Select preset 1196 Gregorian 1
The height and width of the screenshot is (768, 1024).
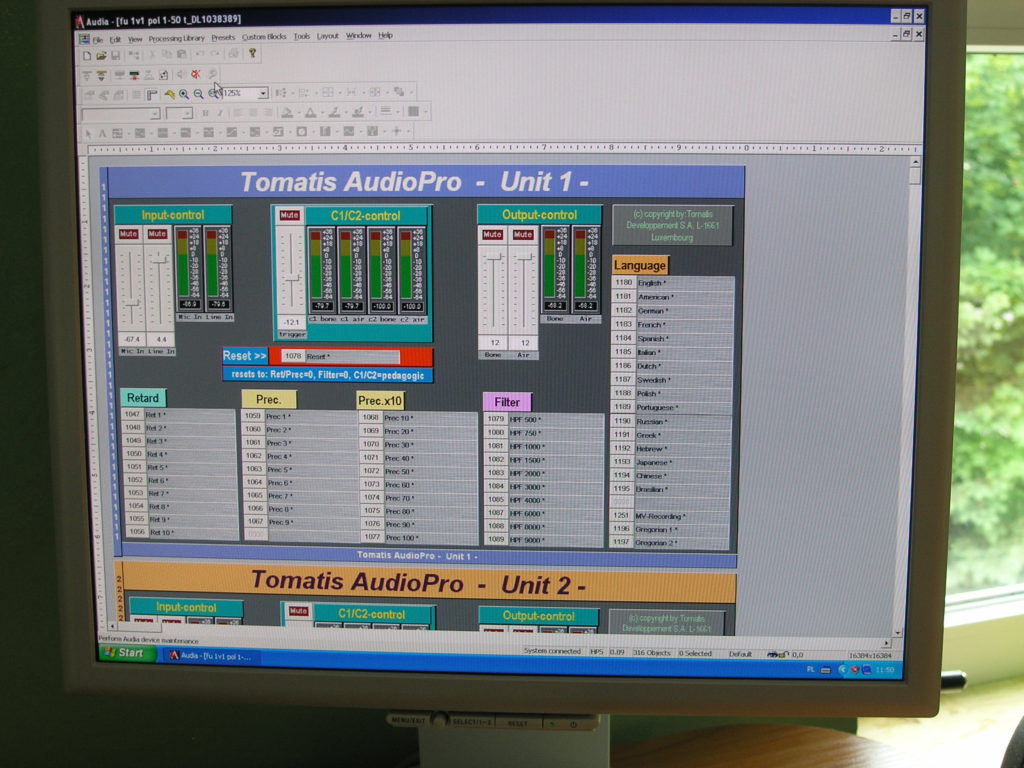point(669,529)
